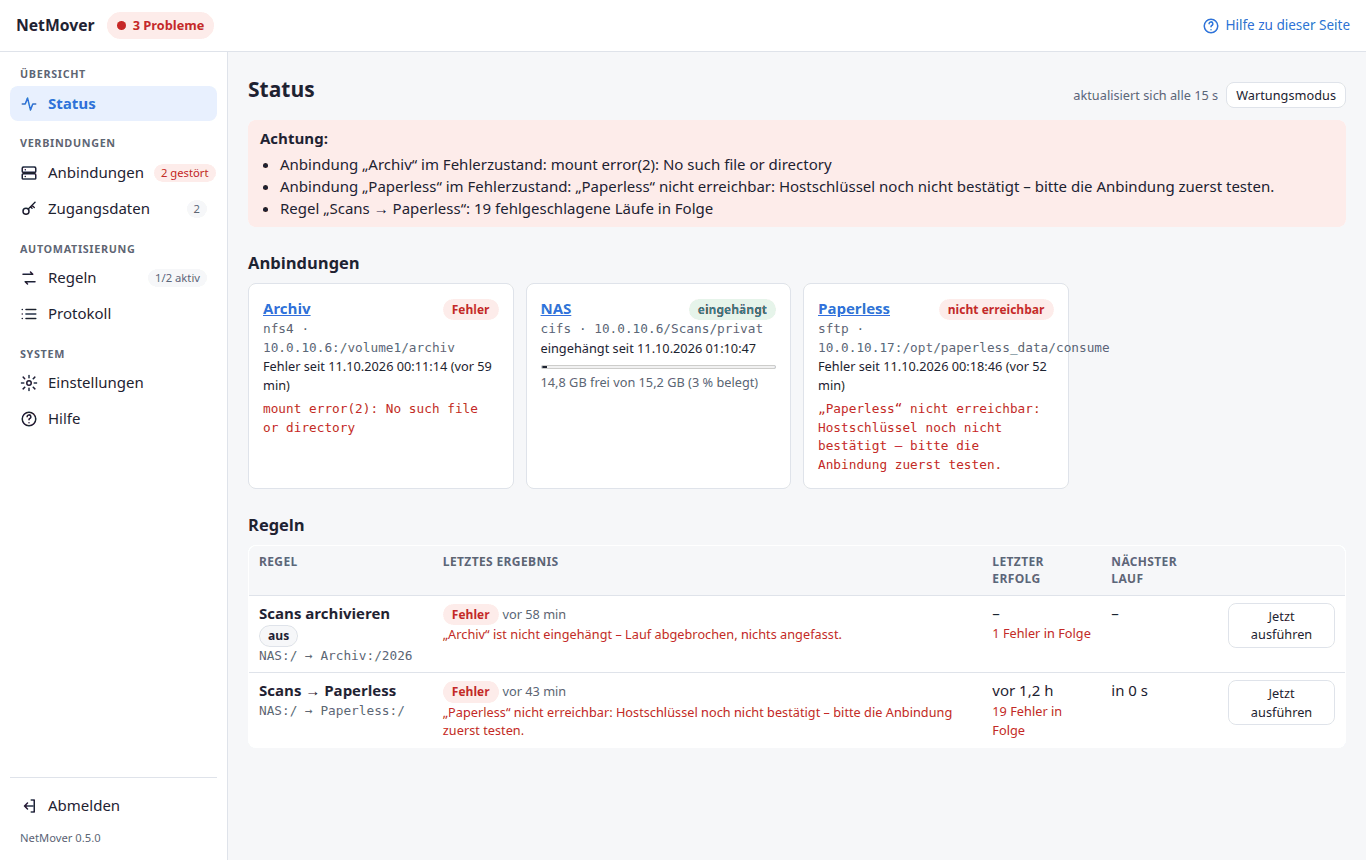Click the 3 Probleme status badge
The height and width of the screenshot is (860, 1366).
160,26
